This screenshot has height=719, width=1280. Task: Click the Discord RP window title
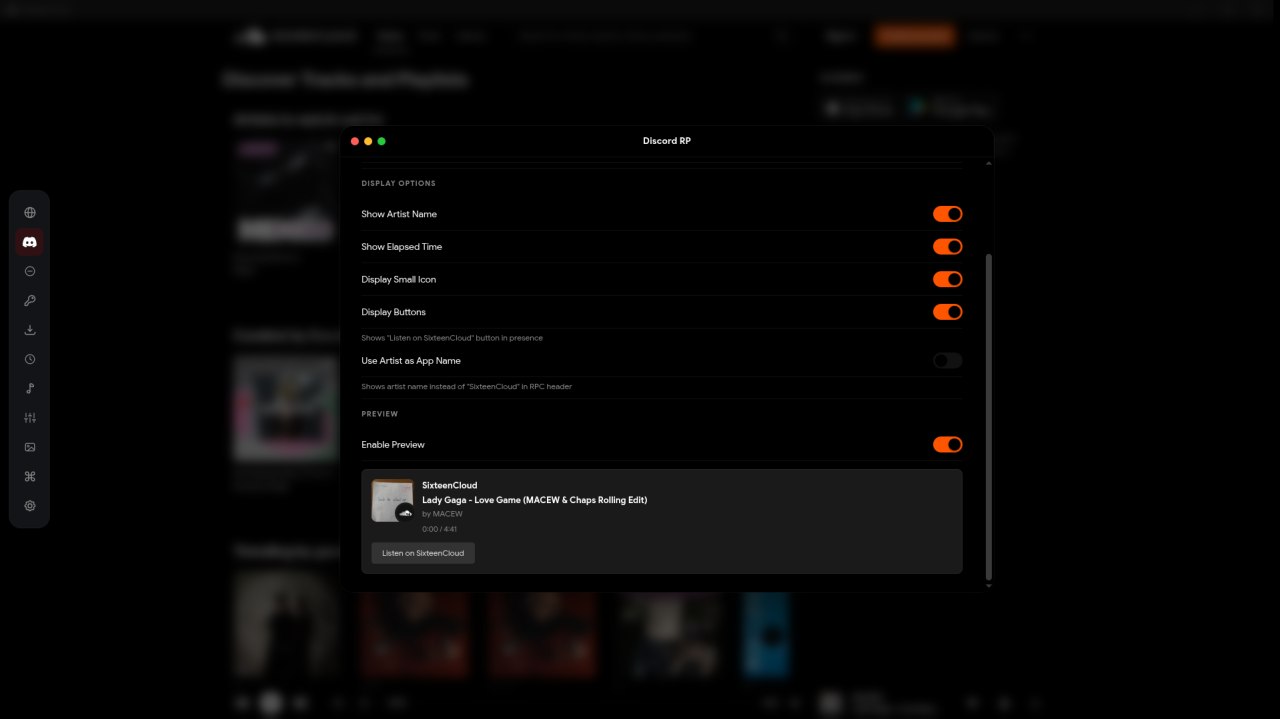click(667, 141)
